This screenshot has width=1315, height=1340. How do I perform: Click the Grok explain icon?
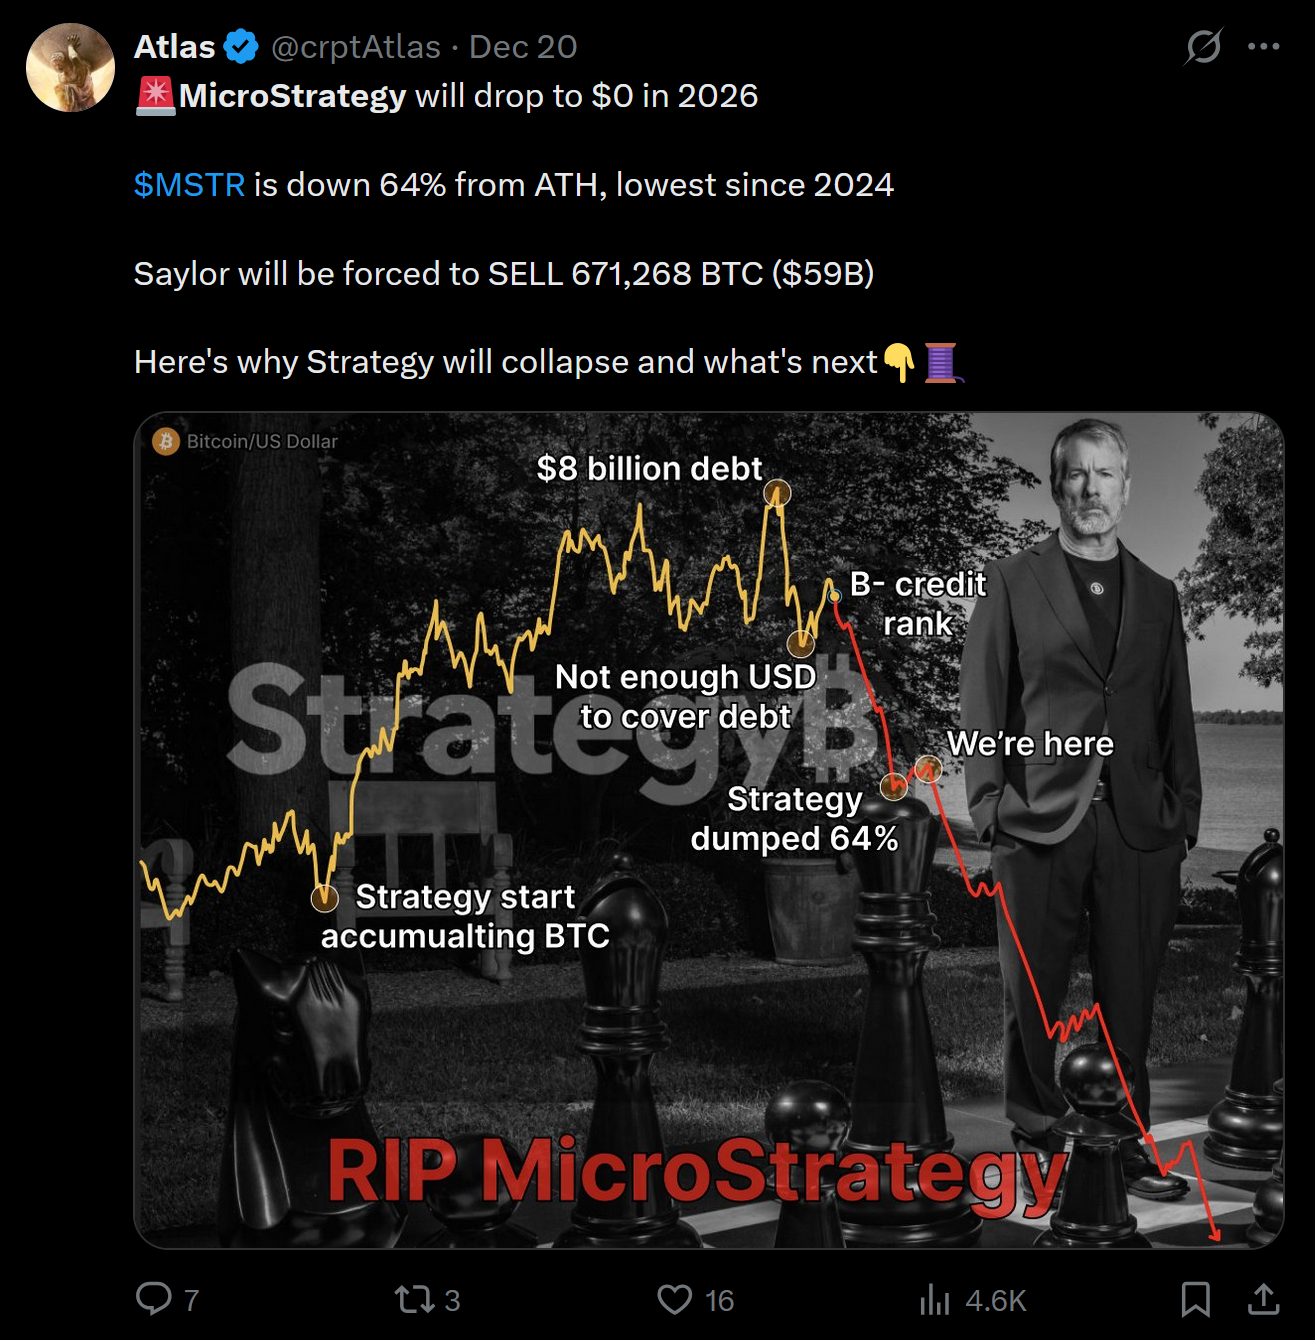(1204, 46)
